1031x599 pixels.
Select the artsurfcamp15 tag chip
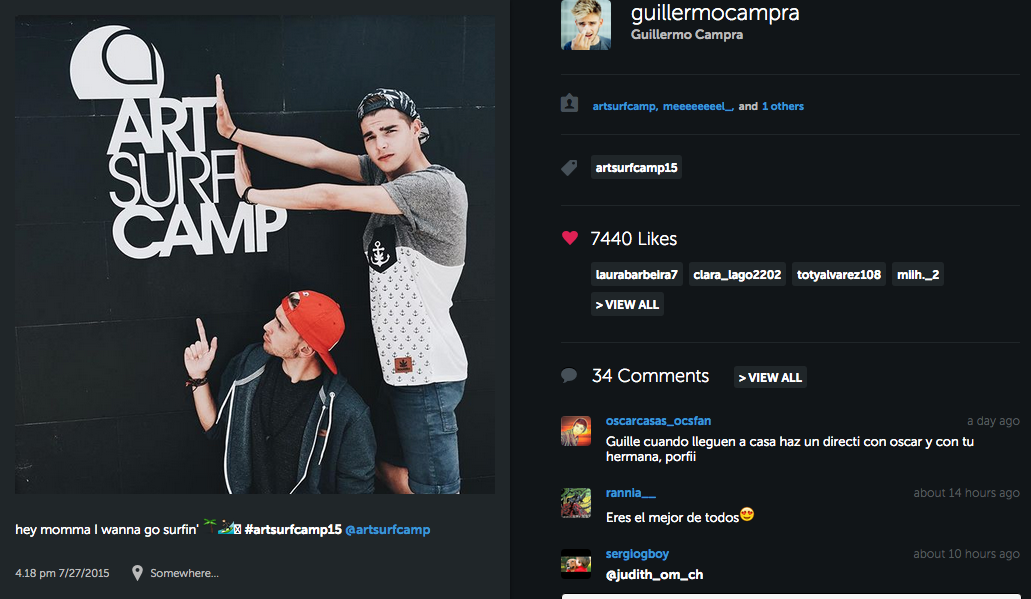pyautogui.click(x=636, y=168)
